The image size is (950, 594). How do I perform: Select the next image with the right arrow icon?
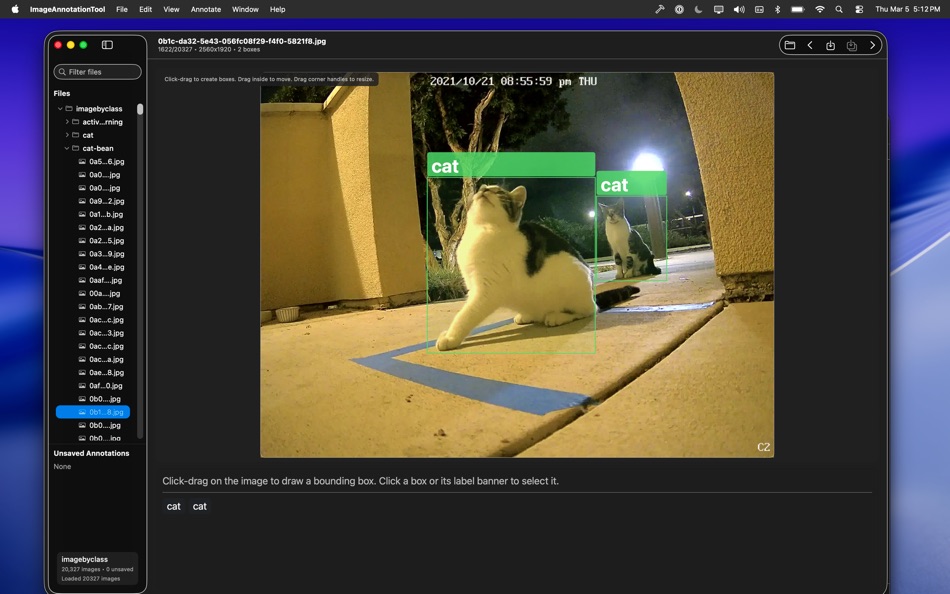(x=872, y=45)
